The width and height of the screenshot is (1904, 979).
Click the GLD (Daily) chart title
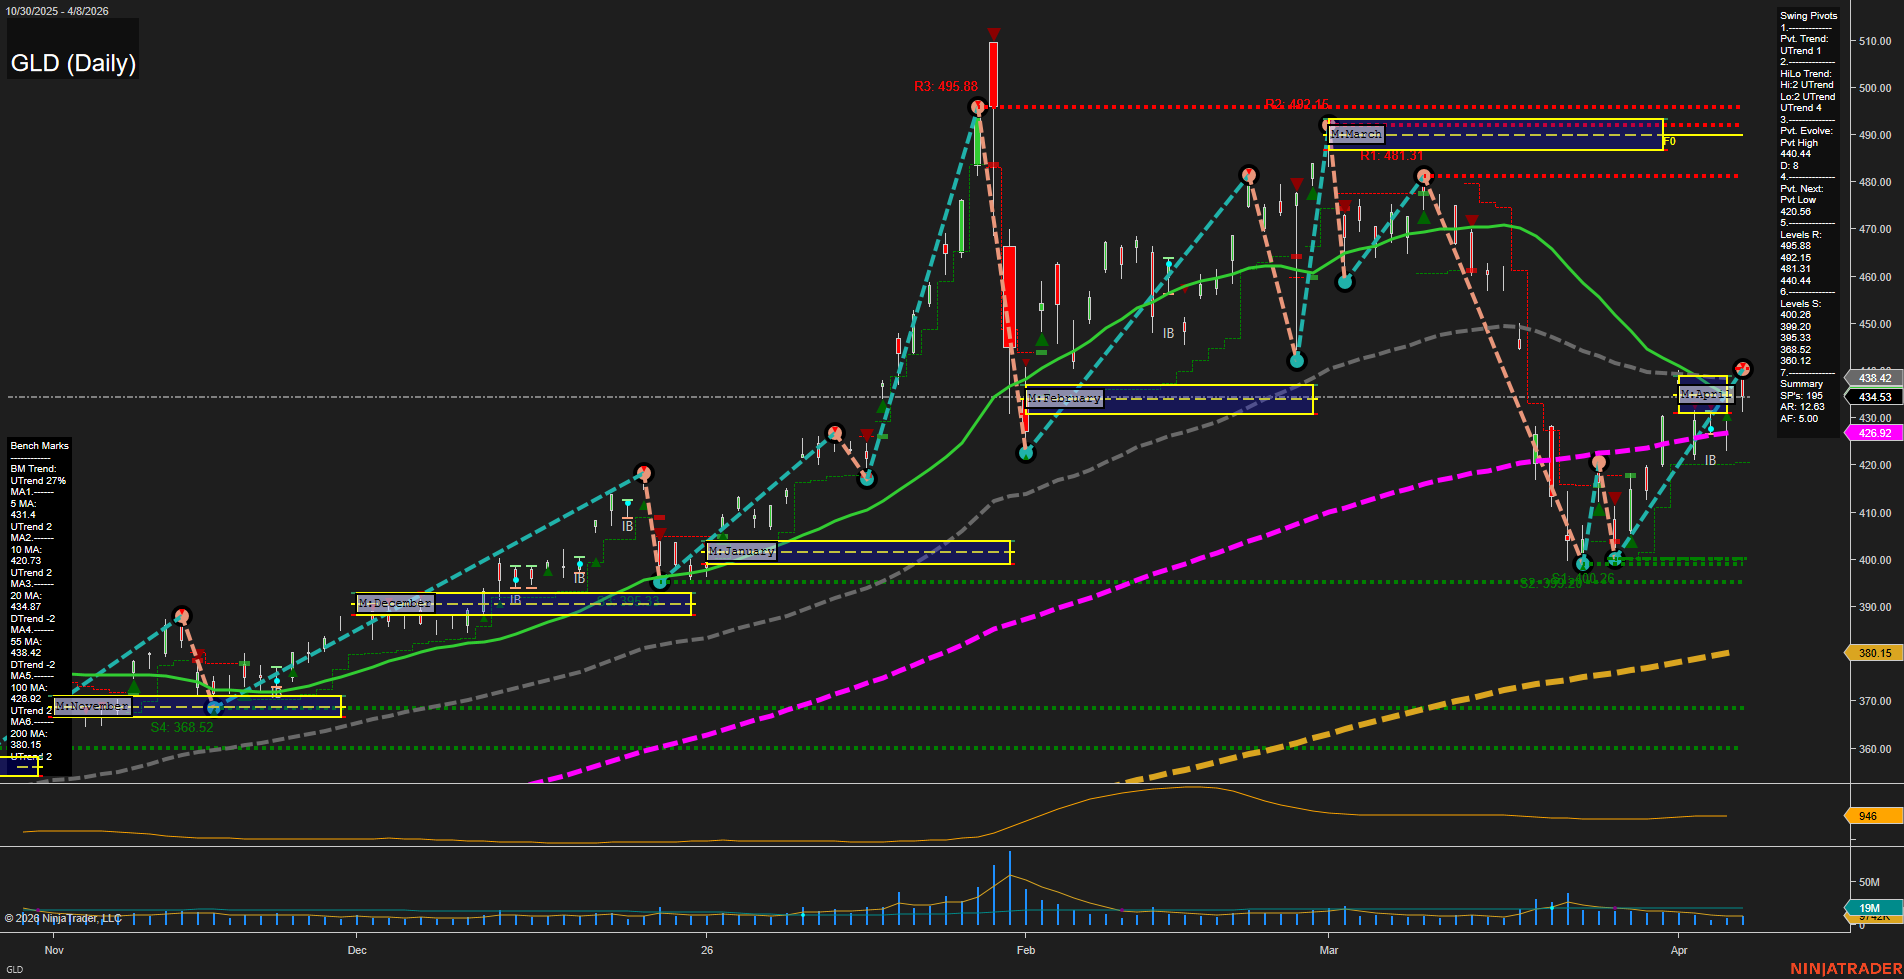(x=73, y=62)
